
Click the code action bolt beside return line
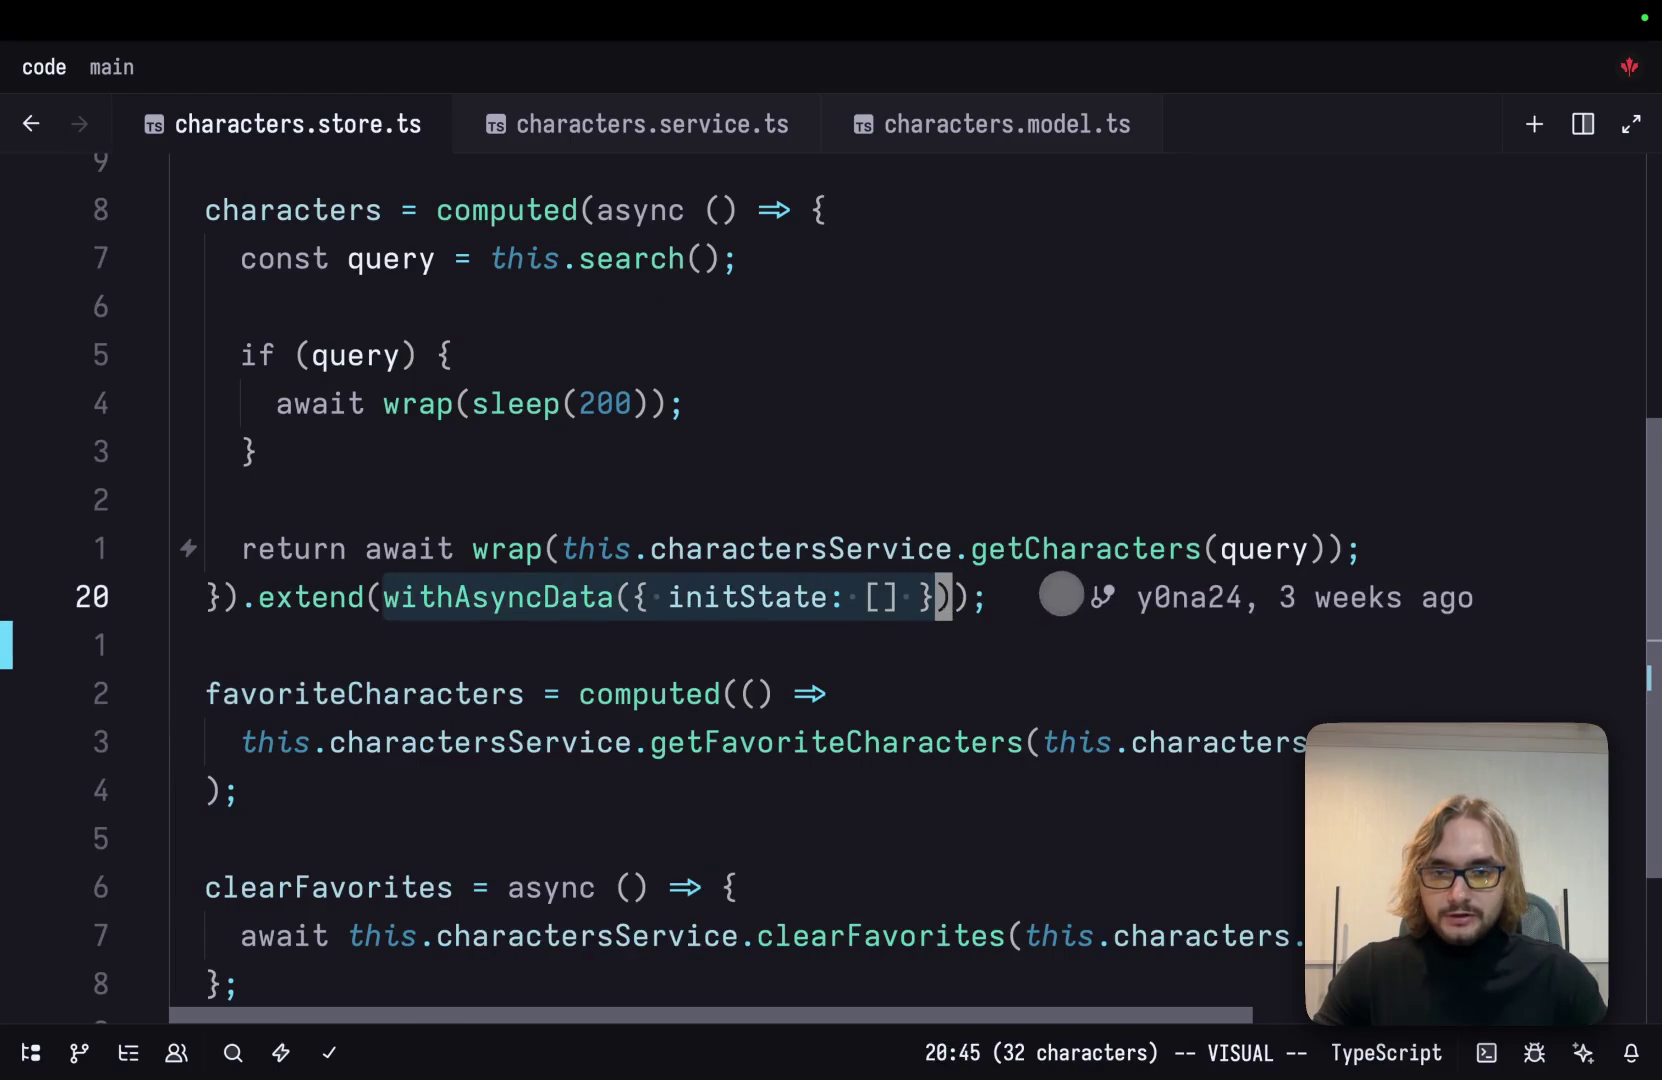pos(188,548)
